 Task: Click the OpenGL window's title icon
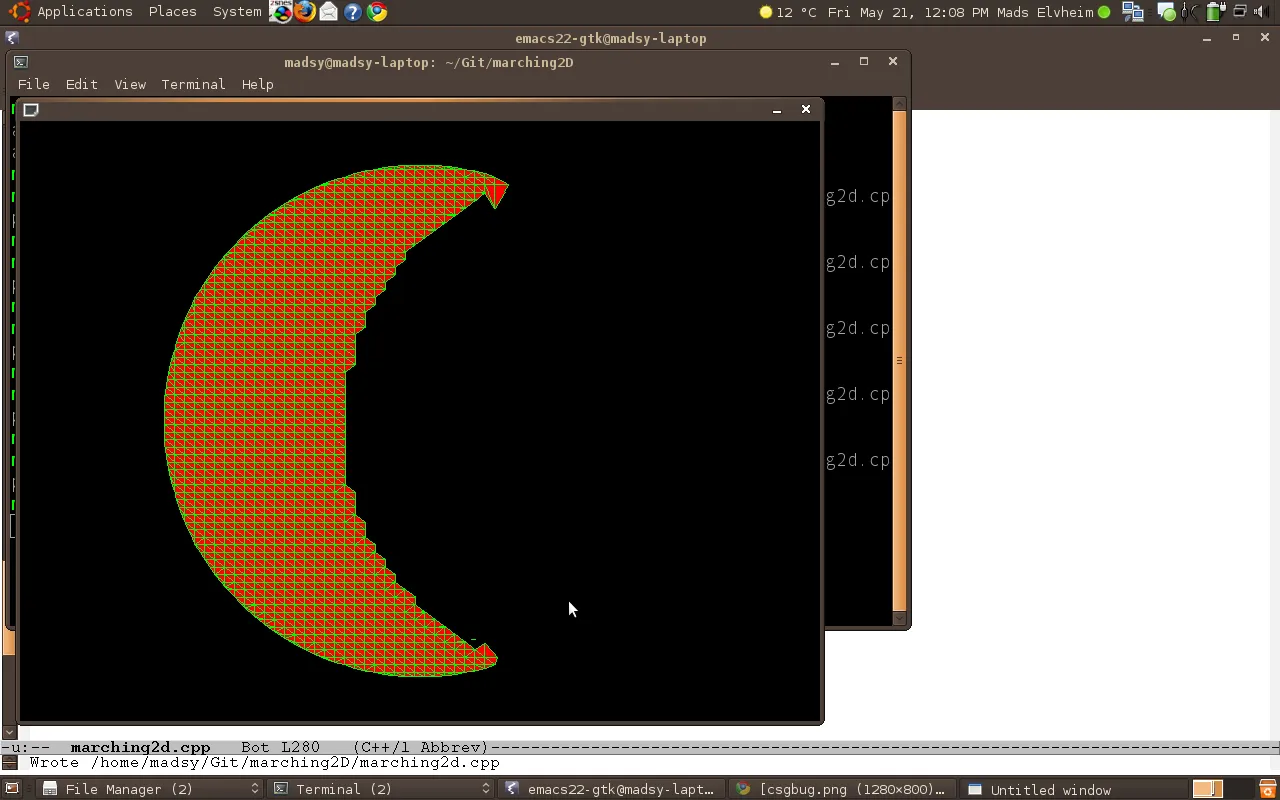[x=31, y=110]
